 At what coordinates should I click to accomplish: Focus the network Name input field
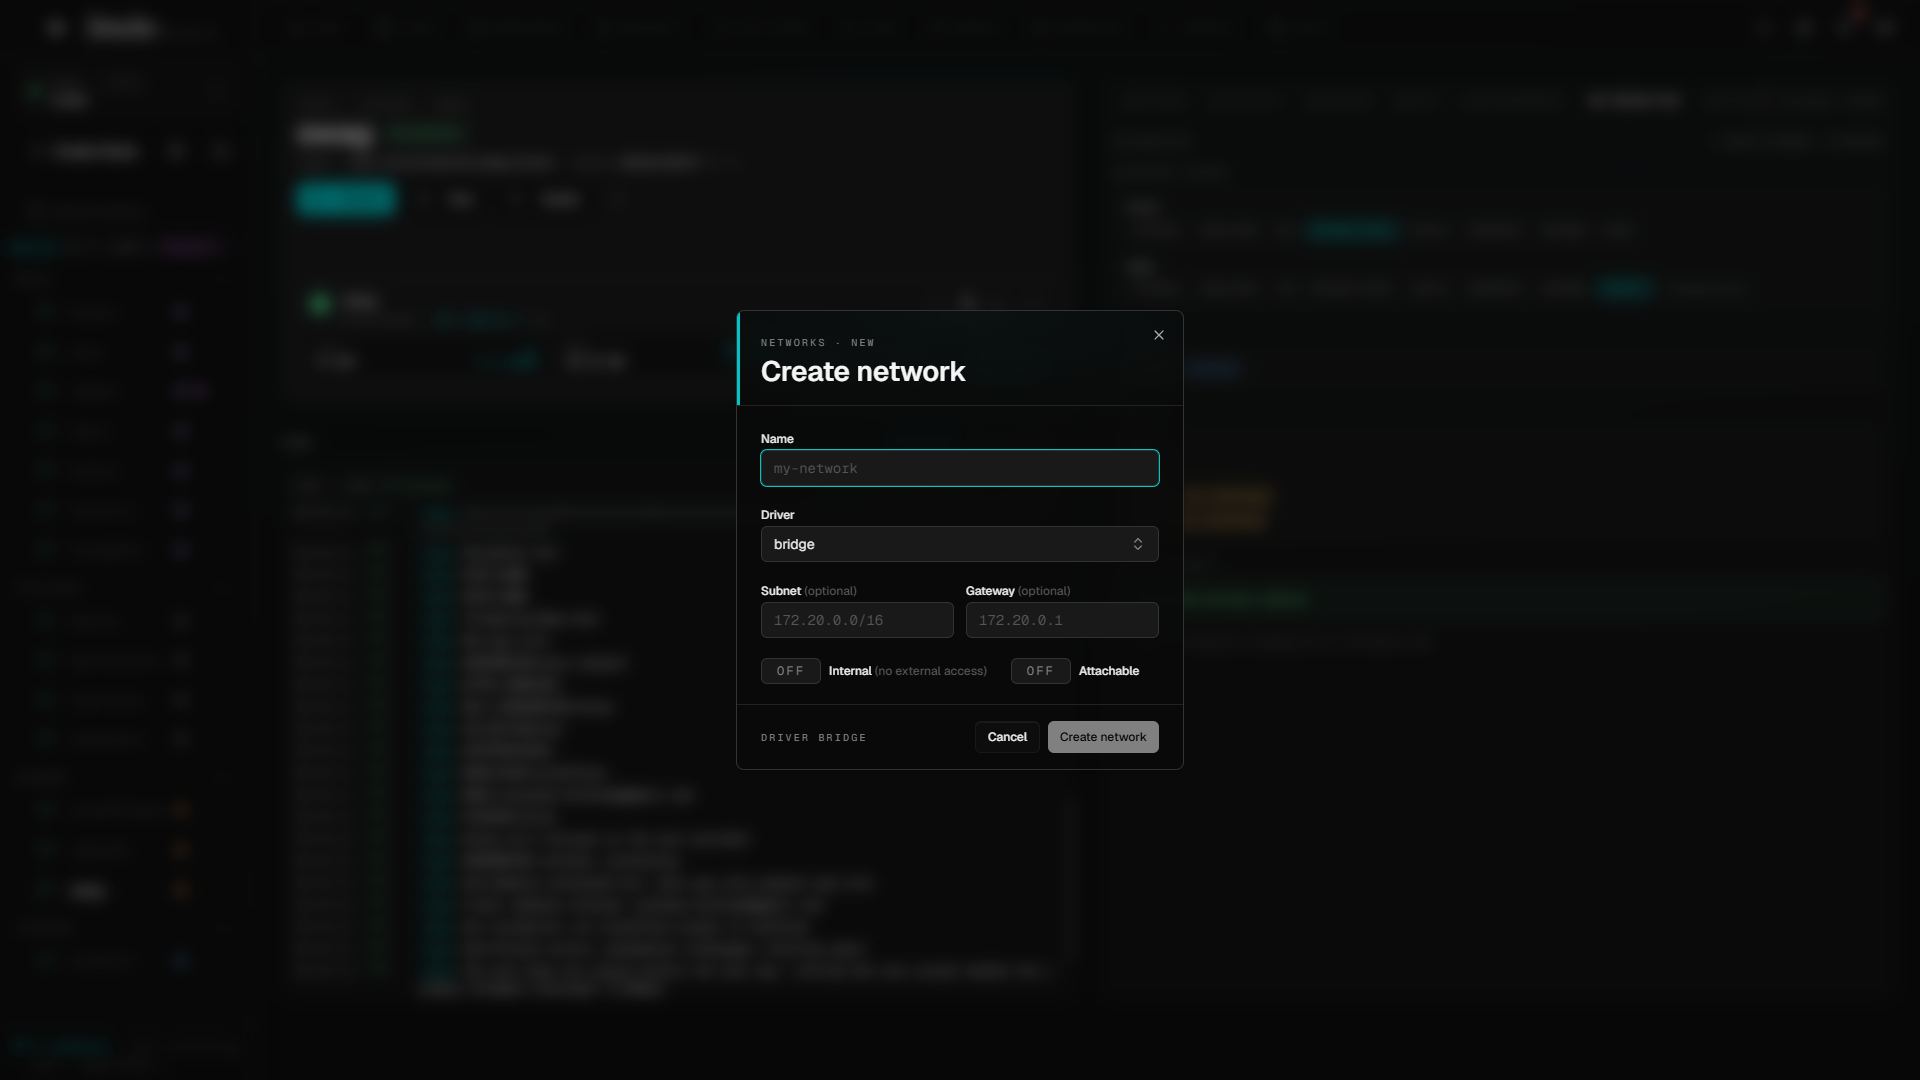960,468
